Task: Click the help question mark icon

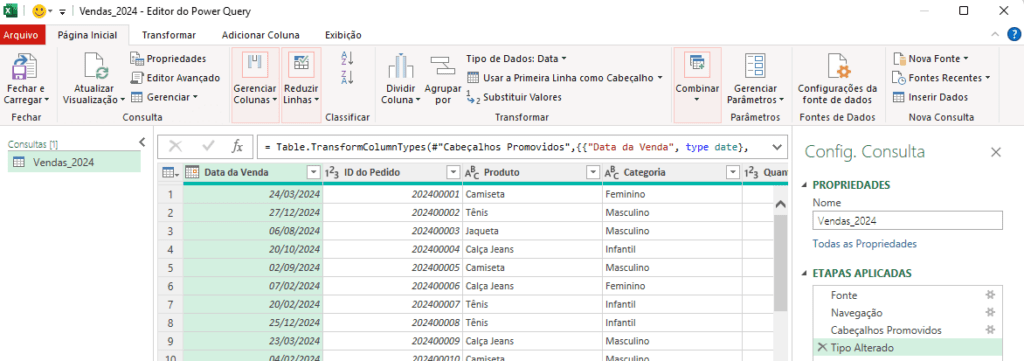Action: pos(1014,35)
